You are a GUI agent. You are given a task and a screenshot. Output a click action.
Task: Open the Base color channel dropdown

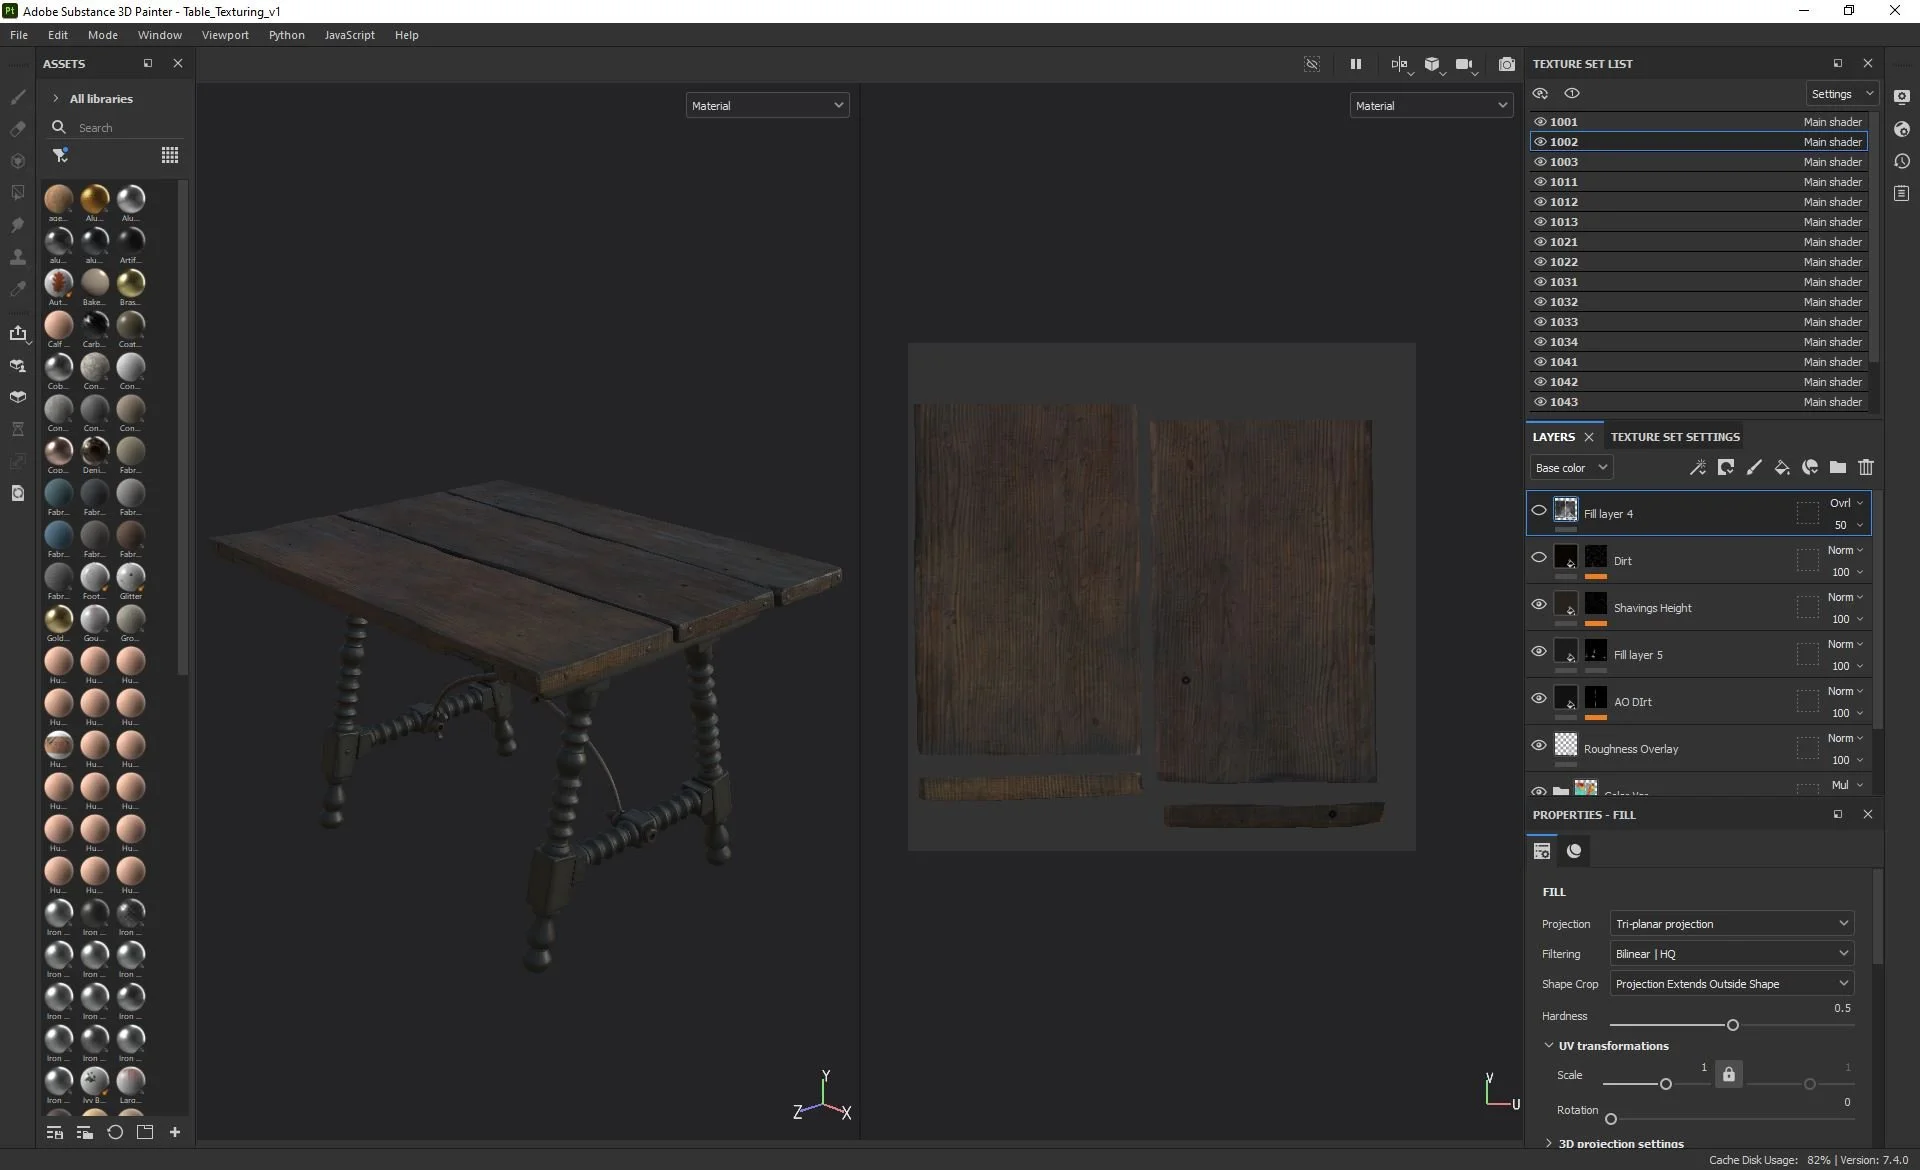[x=1571, y=468]
